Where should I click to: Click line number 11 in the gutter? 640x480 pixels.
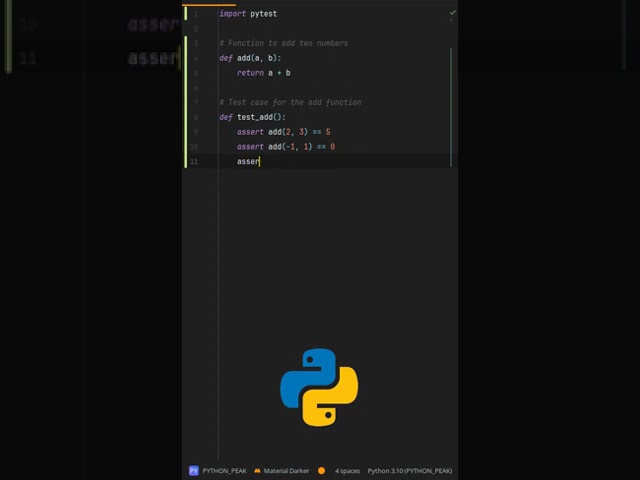coord(194,162)
